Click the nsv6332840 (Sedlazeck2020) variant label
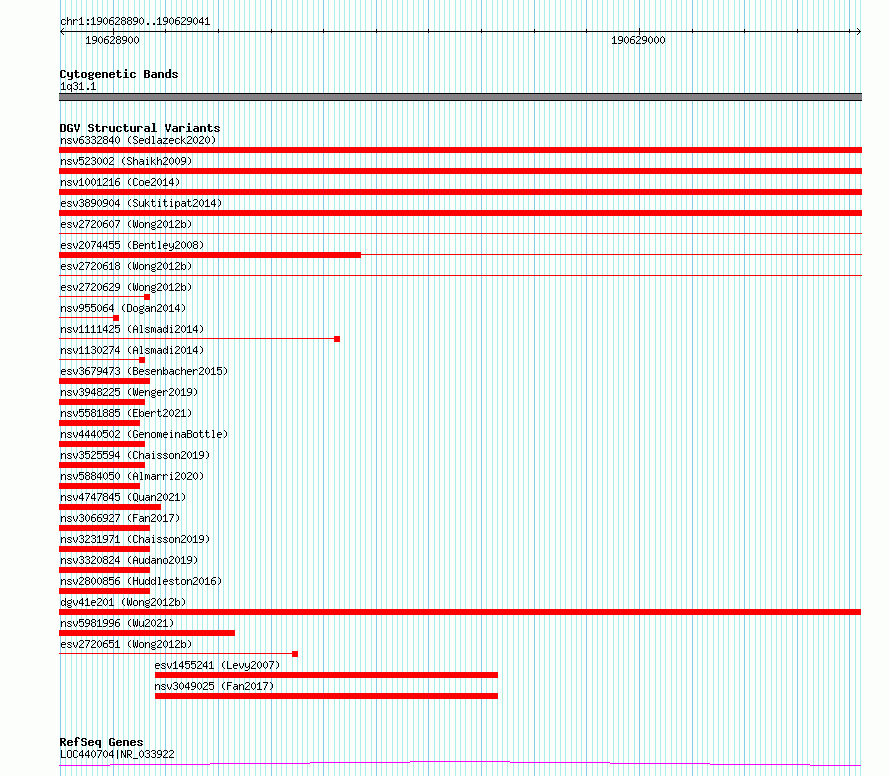This screenshot has height=776, width=890. click(x=138, y=140)
